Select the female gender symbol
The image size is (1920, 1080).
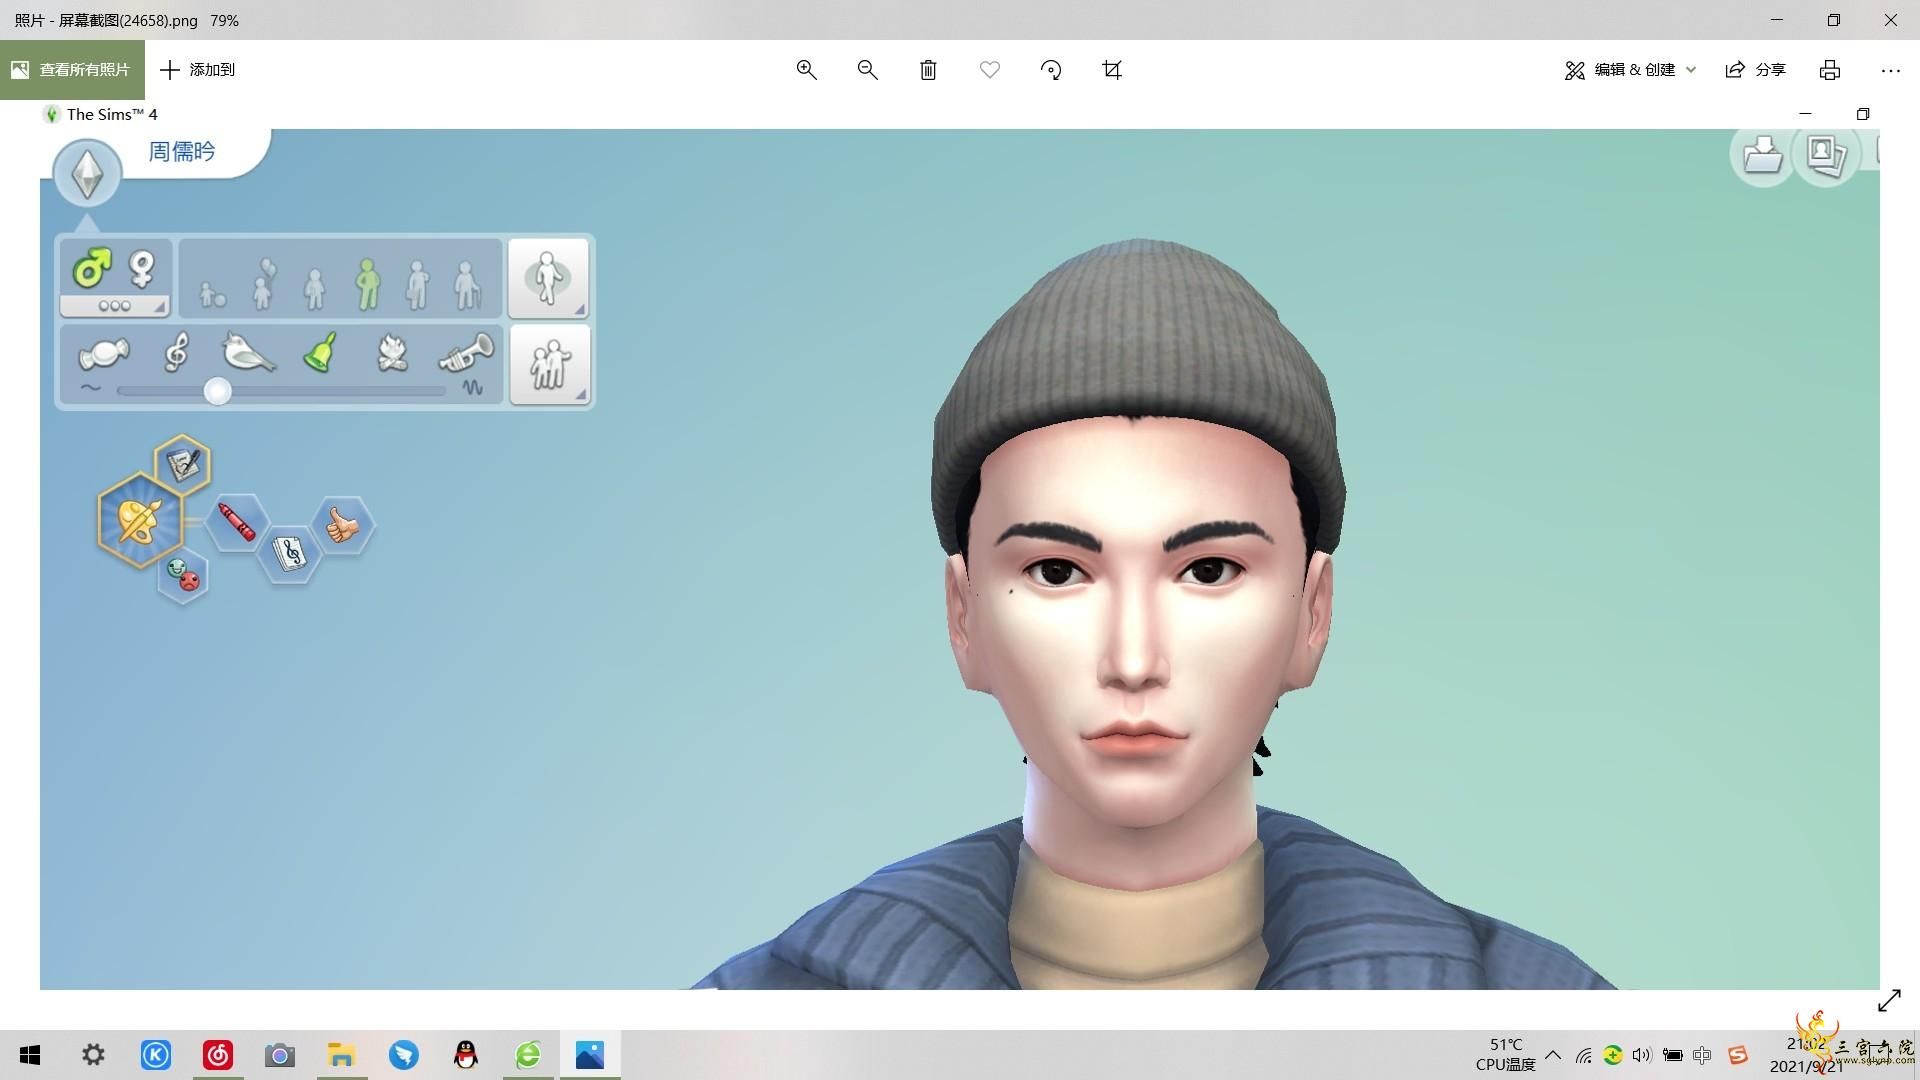click(x=142, y=269)
